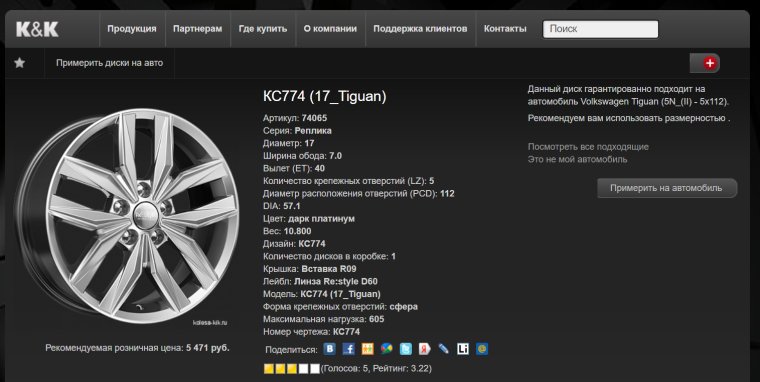
Task: Share via Google Buzz icon
Action: [x=386, y=349]
